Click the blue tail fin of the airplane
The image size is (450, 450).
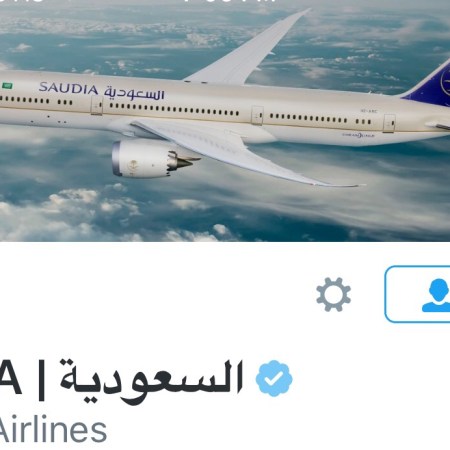click(x=430, y=83)
